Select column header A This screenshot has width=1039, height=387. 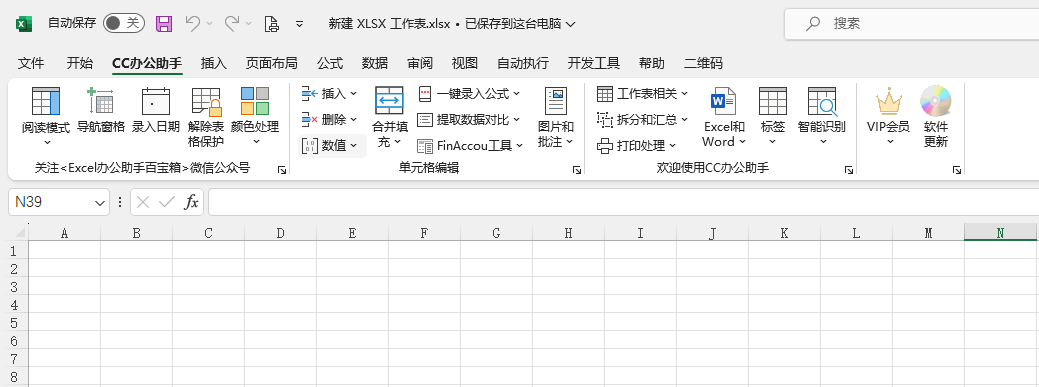coord(64,233)
